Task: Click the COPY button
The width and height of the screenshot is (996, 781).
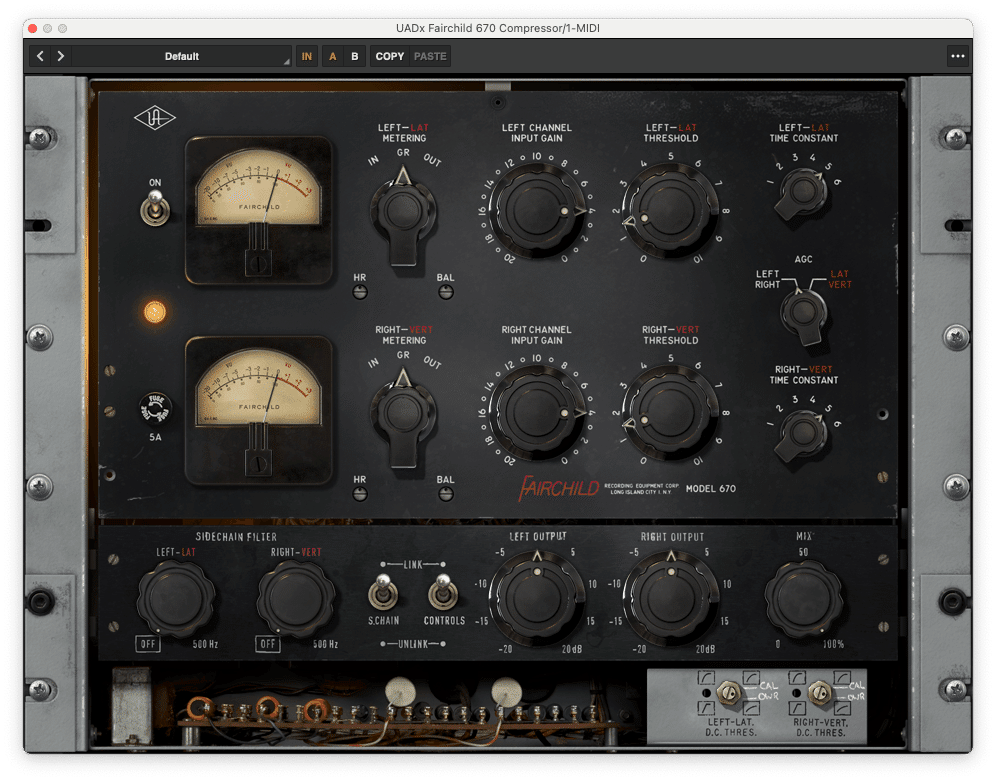Action: point(389,57)
